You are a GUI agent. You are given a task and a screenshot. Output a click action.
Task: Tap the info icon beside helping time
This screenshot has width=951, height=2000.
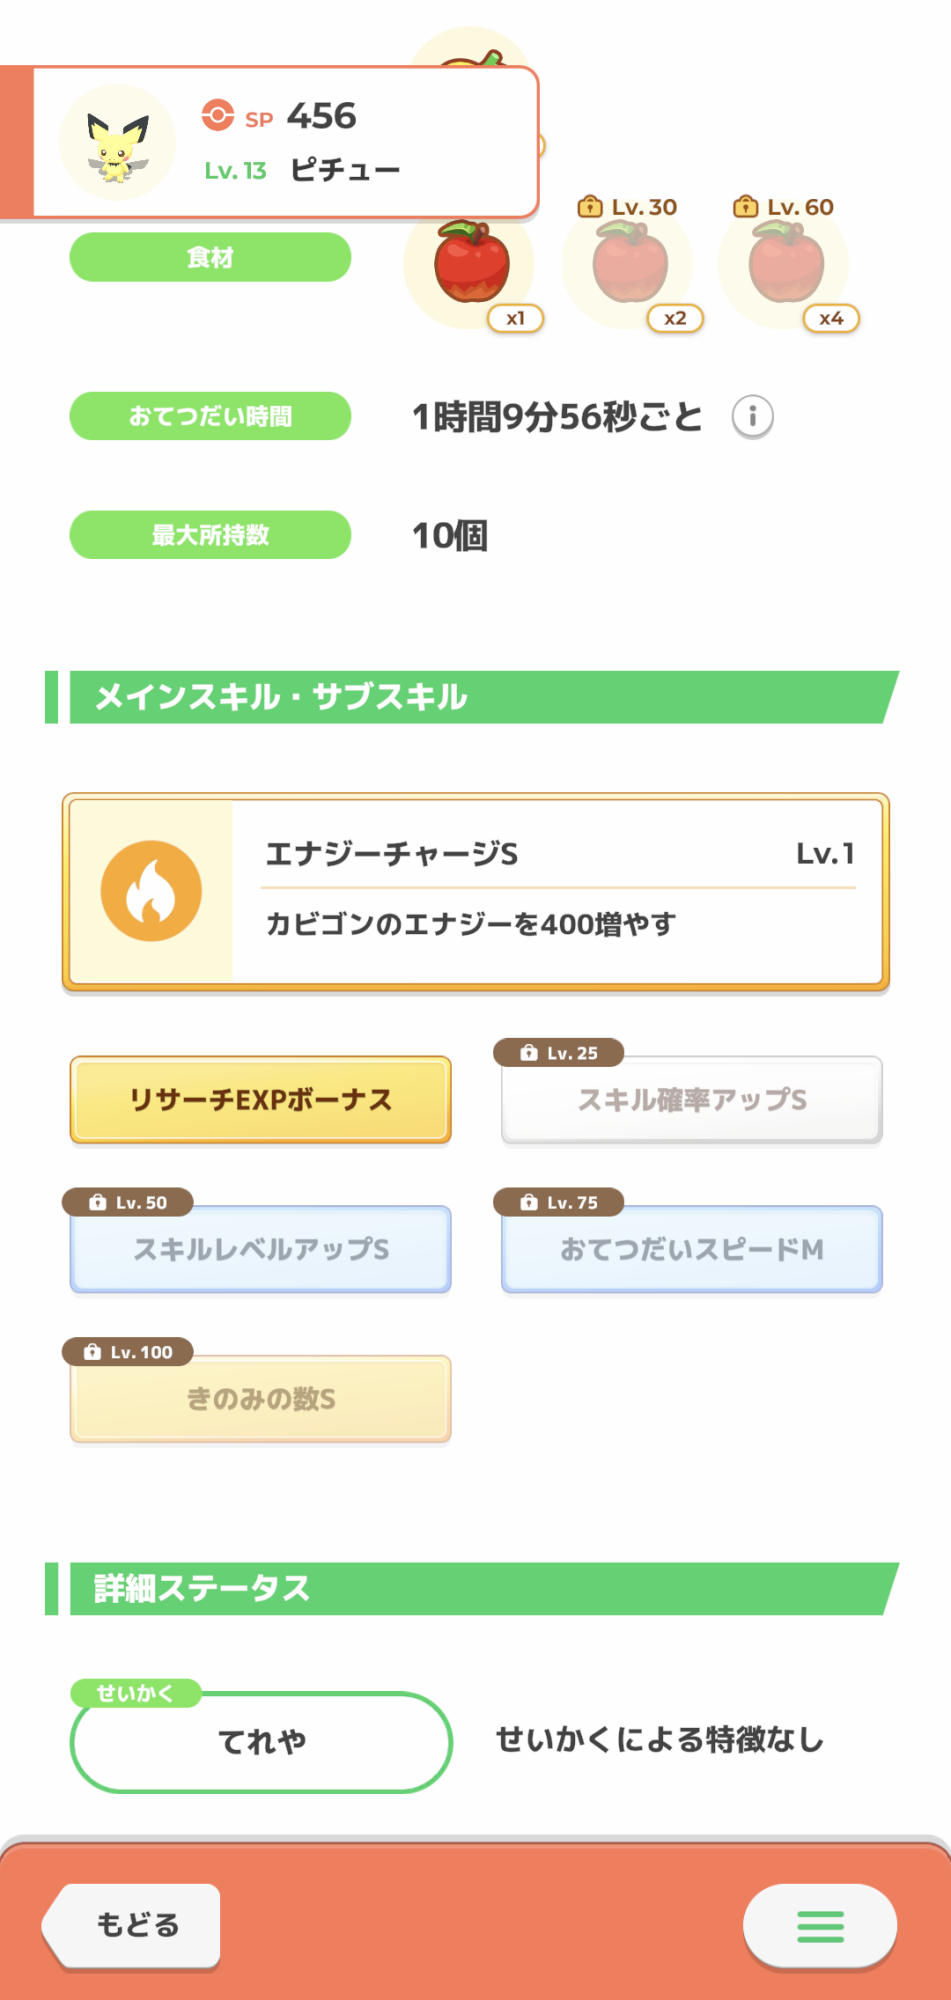(x=752, y=416)
